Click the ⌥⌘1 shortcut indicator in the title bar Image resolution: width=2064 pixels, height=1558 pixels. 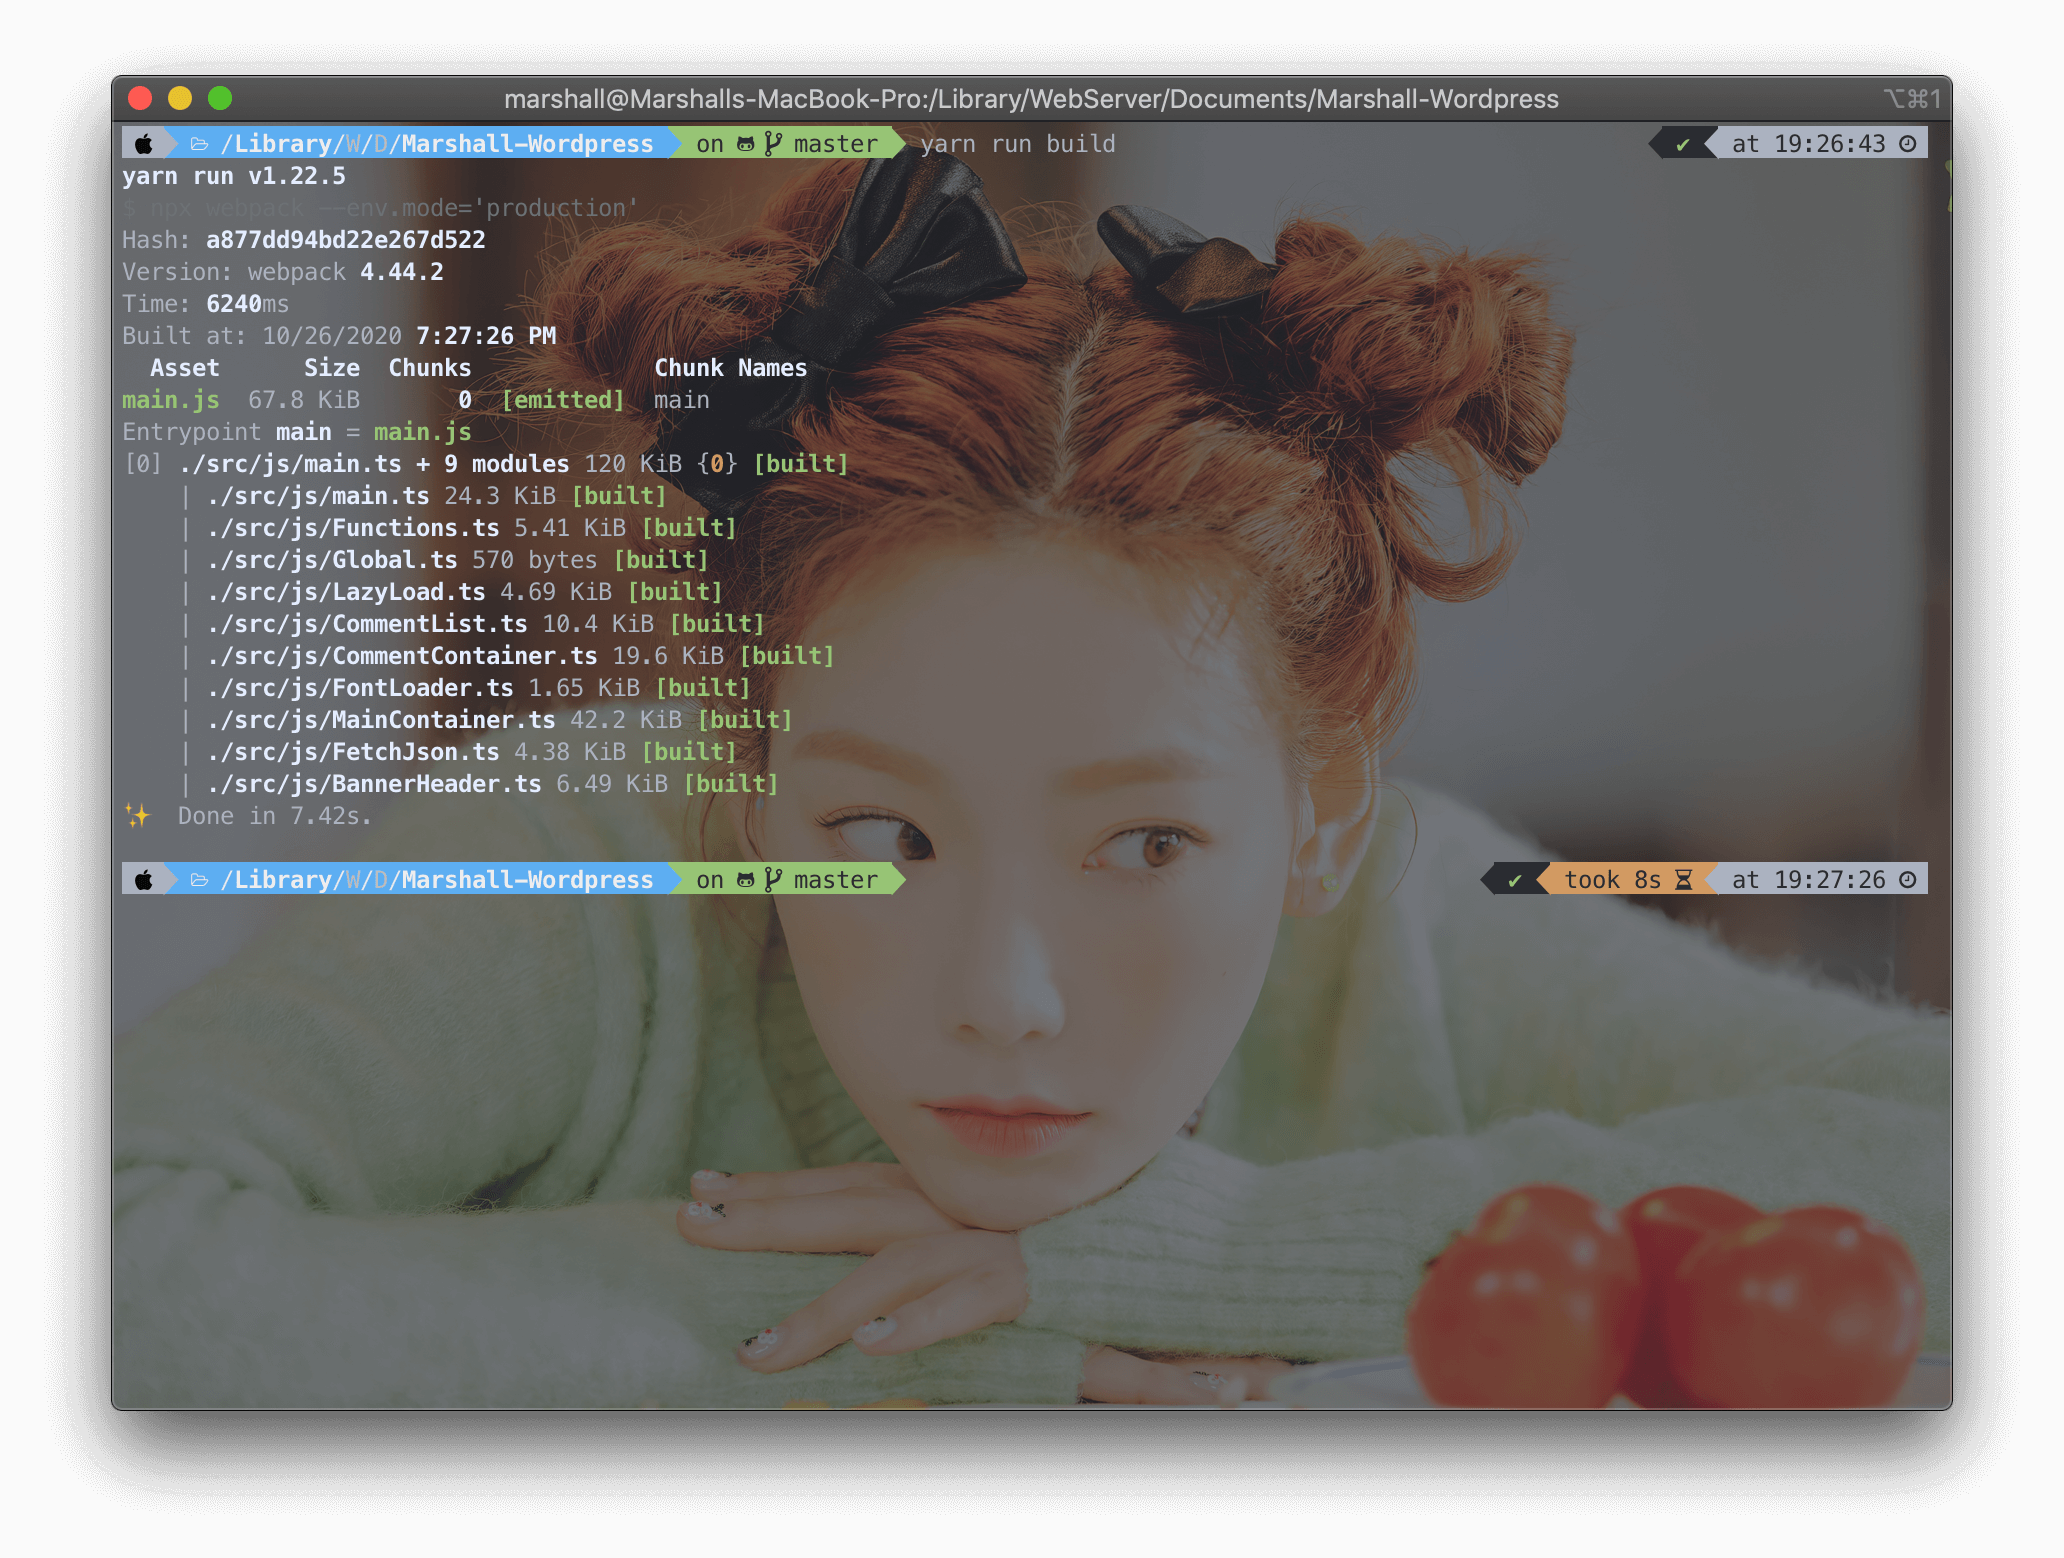1912,99
